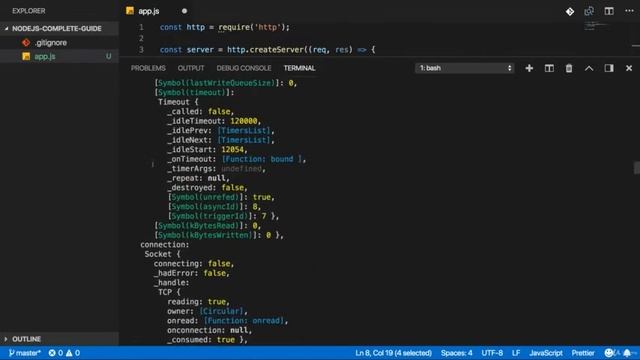
Task: Click the owner: [Circular] terminal line
Action: (x=207, y=311)
